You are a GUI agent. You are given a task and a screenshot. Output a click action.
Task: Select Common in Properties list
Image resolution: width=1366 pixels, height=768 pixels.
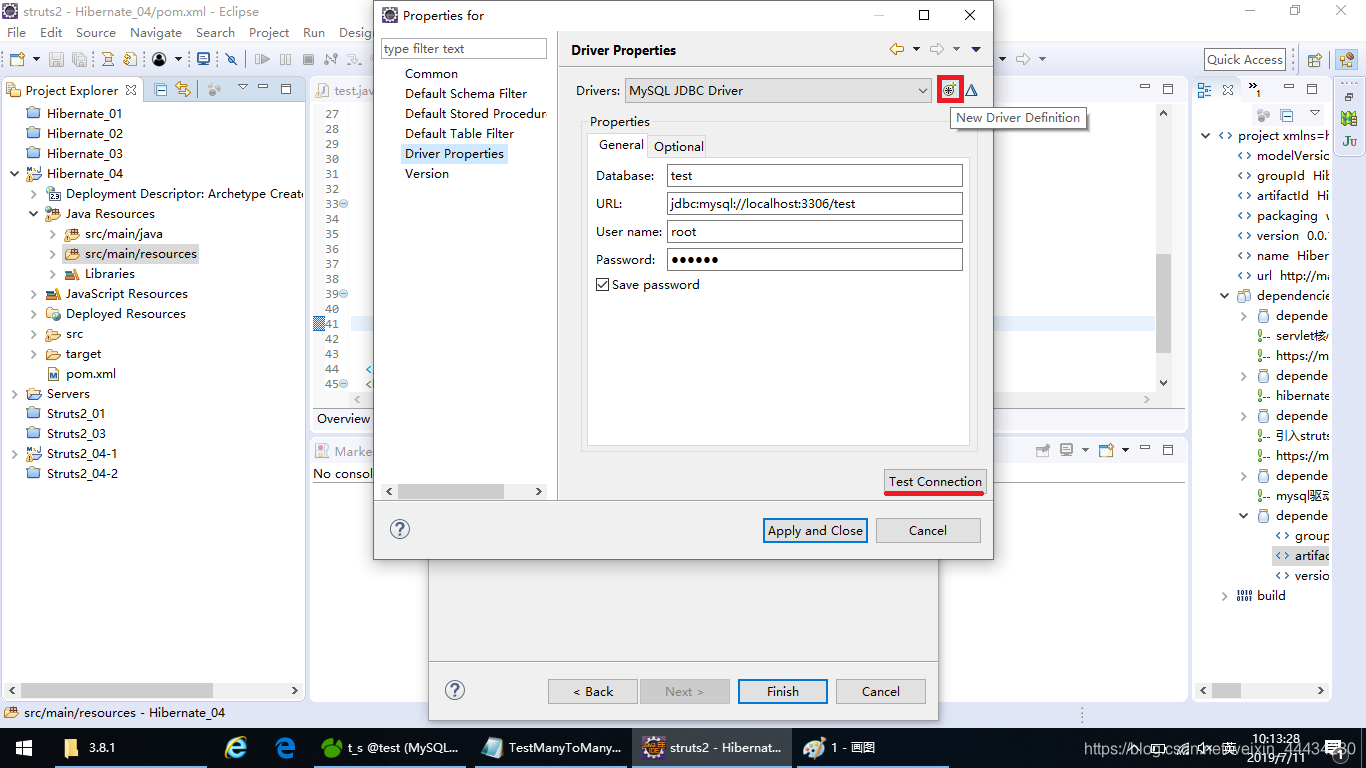click(431, 74)
